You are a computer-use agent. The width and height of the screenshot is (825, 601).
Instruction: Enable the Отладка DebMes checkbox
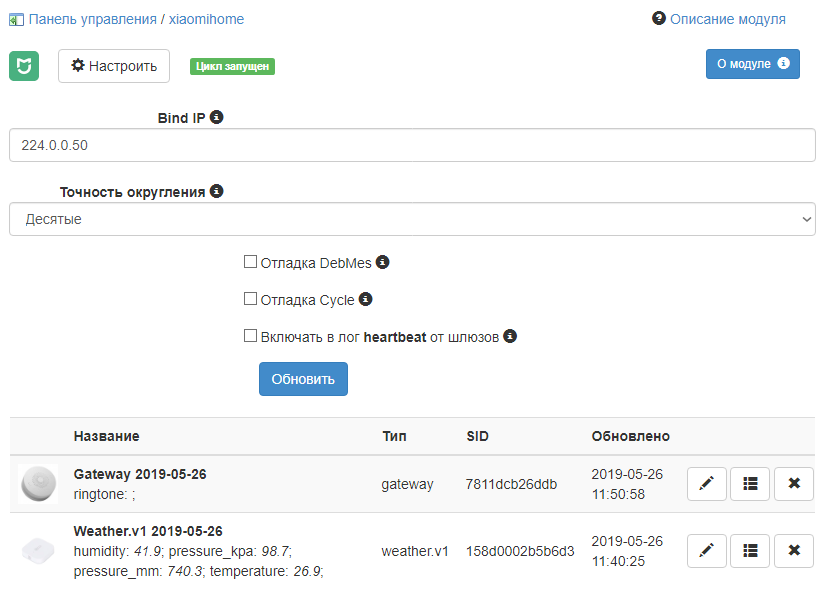click(251, 262)
